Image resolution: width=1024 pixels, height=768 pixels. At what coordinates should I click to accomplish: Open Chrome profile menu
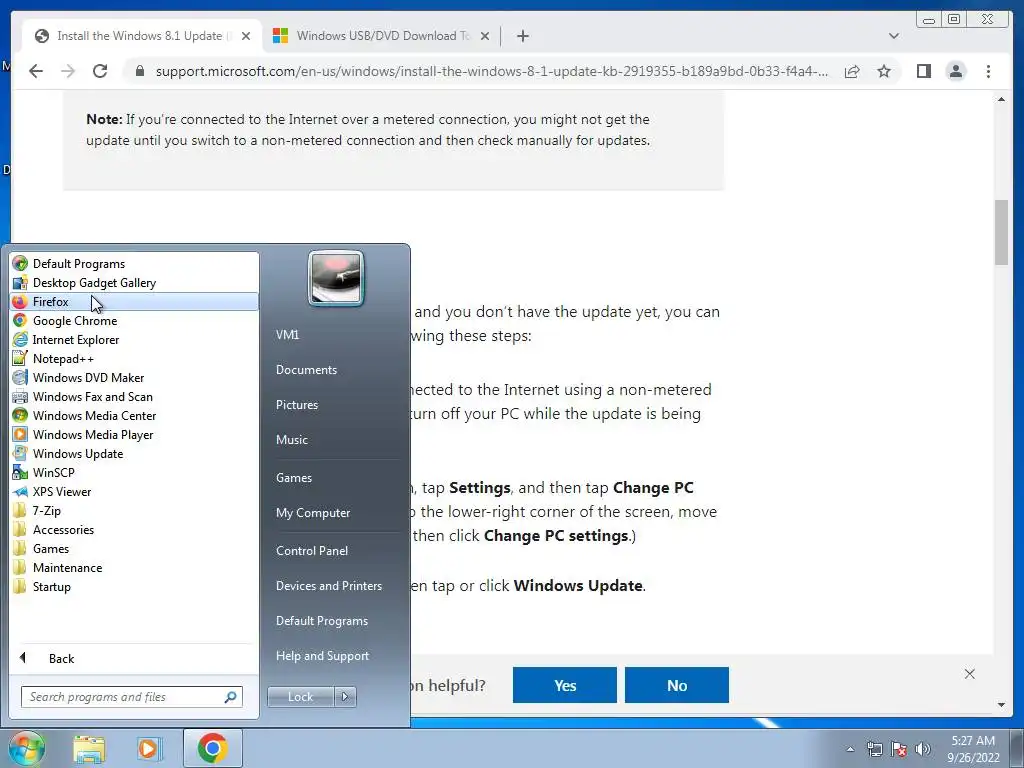coord(956,71)
